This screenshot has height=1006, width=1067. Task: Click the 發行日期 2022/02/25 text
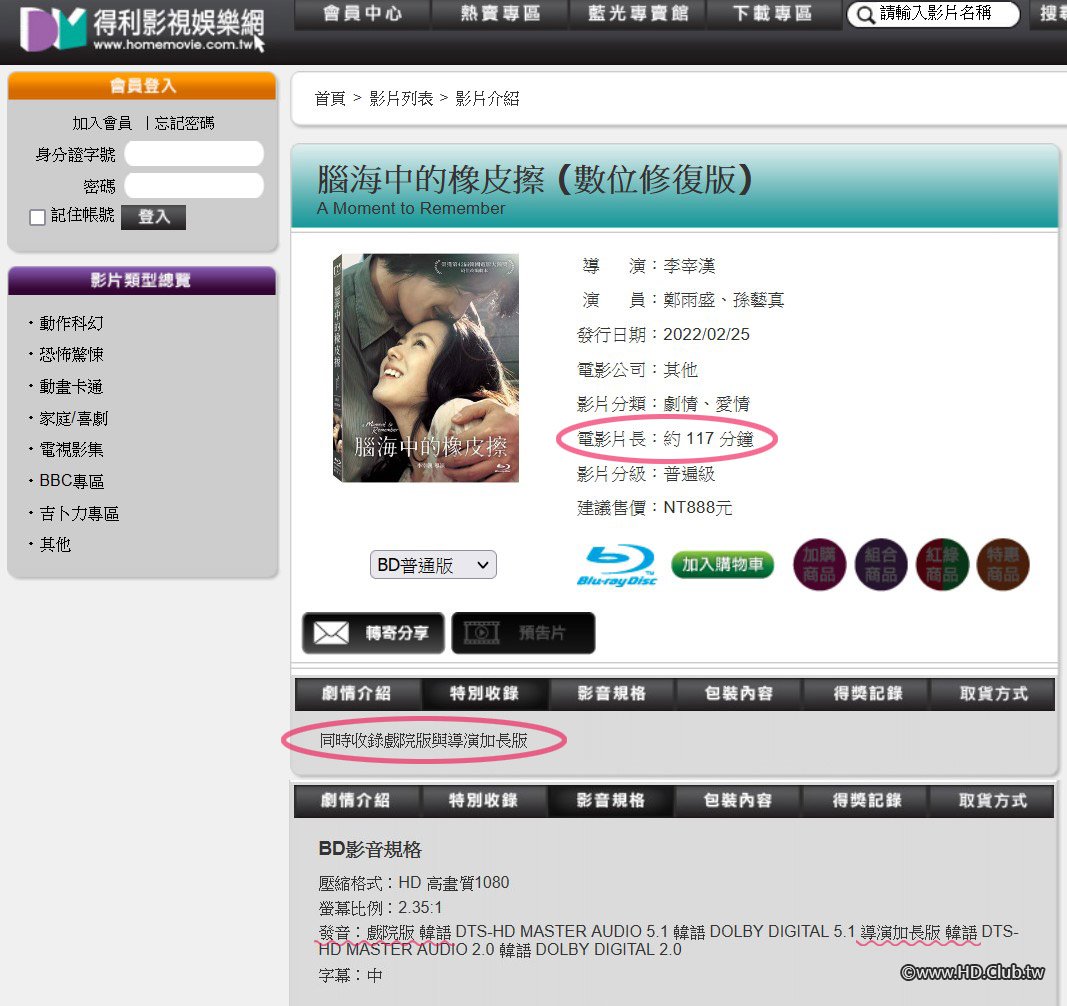click(663, 335)
